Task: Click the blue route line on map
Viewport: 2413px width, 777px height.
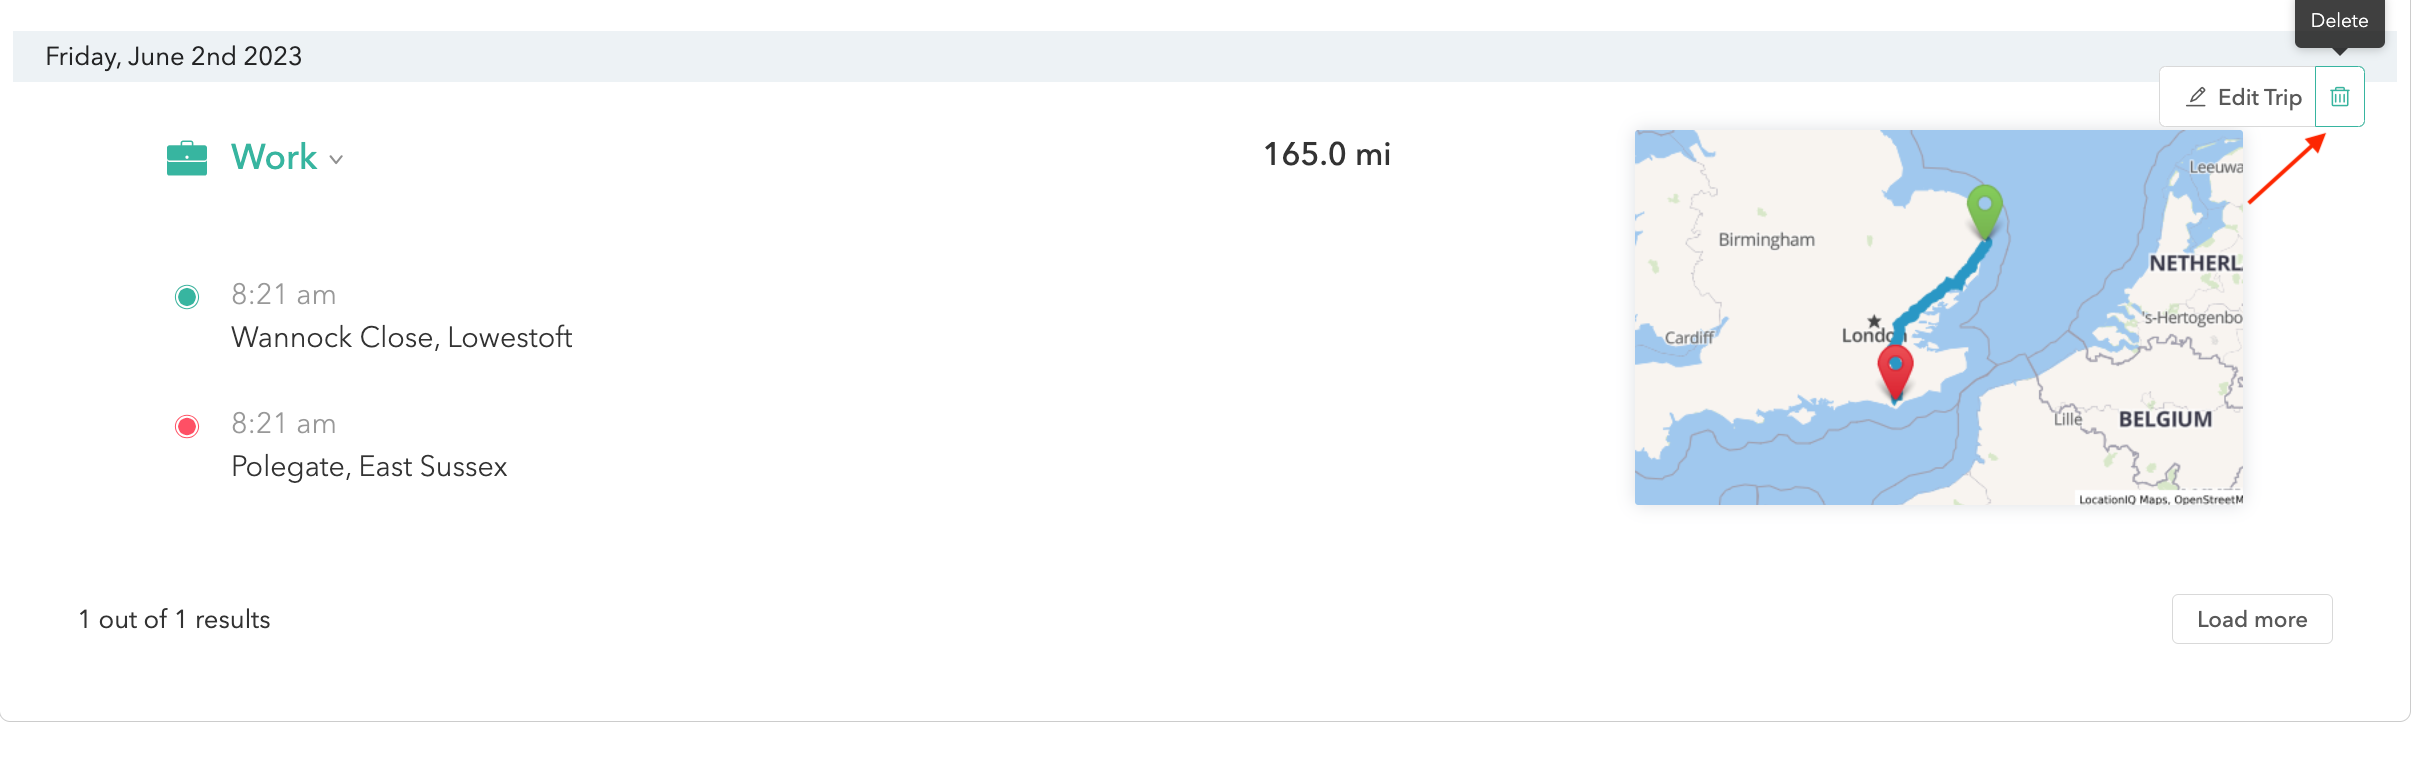Action: pyautogui.click(x=1940, y=292)
